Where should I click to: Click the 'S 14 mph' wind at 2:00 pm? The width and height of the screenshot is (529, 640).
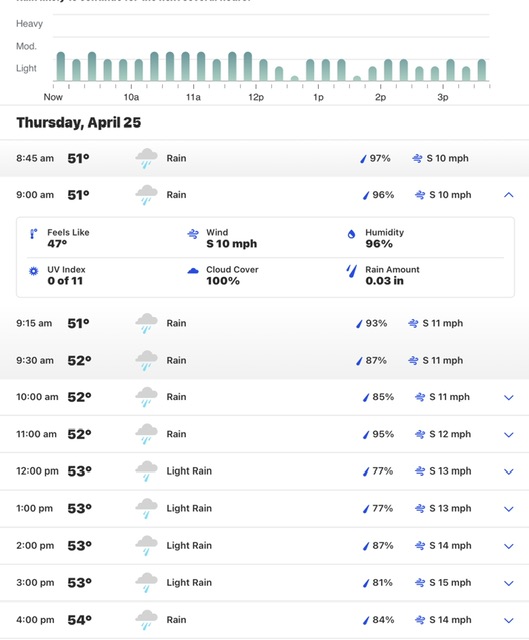450,546
